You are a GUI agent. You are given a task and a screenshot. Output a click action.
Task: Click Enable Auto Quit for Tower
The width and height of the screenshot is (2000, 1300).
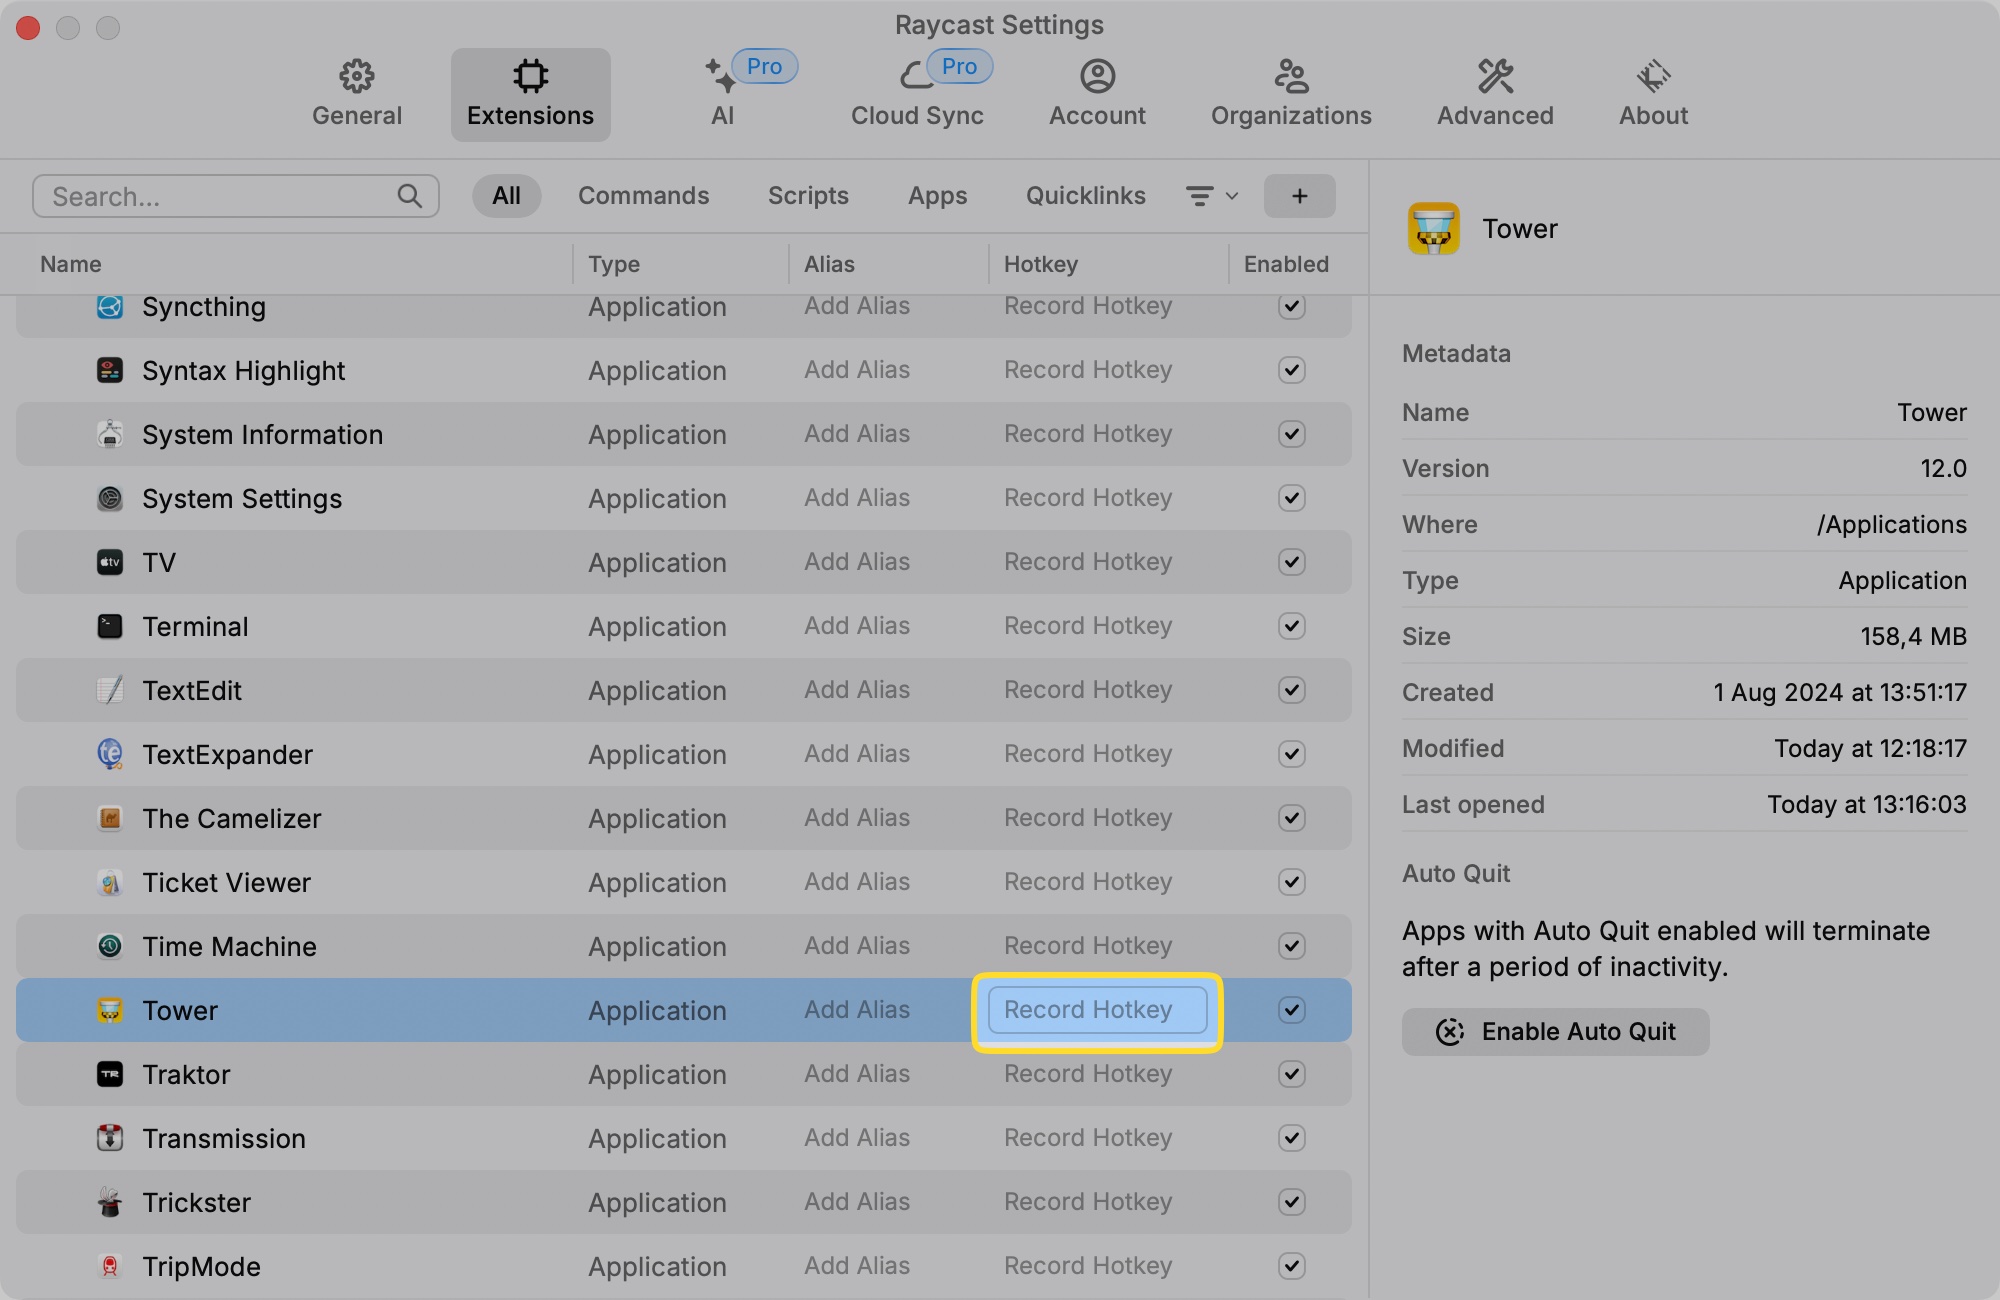[1554, 1031]
